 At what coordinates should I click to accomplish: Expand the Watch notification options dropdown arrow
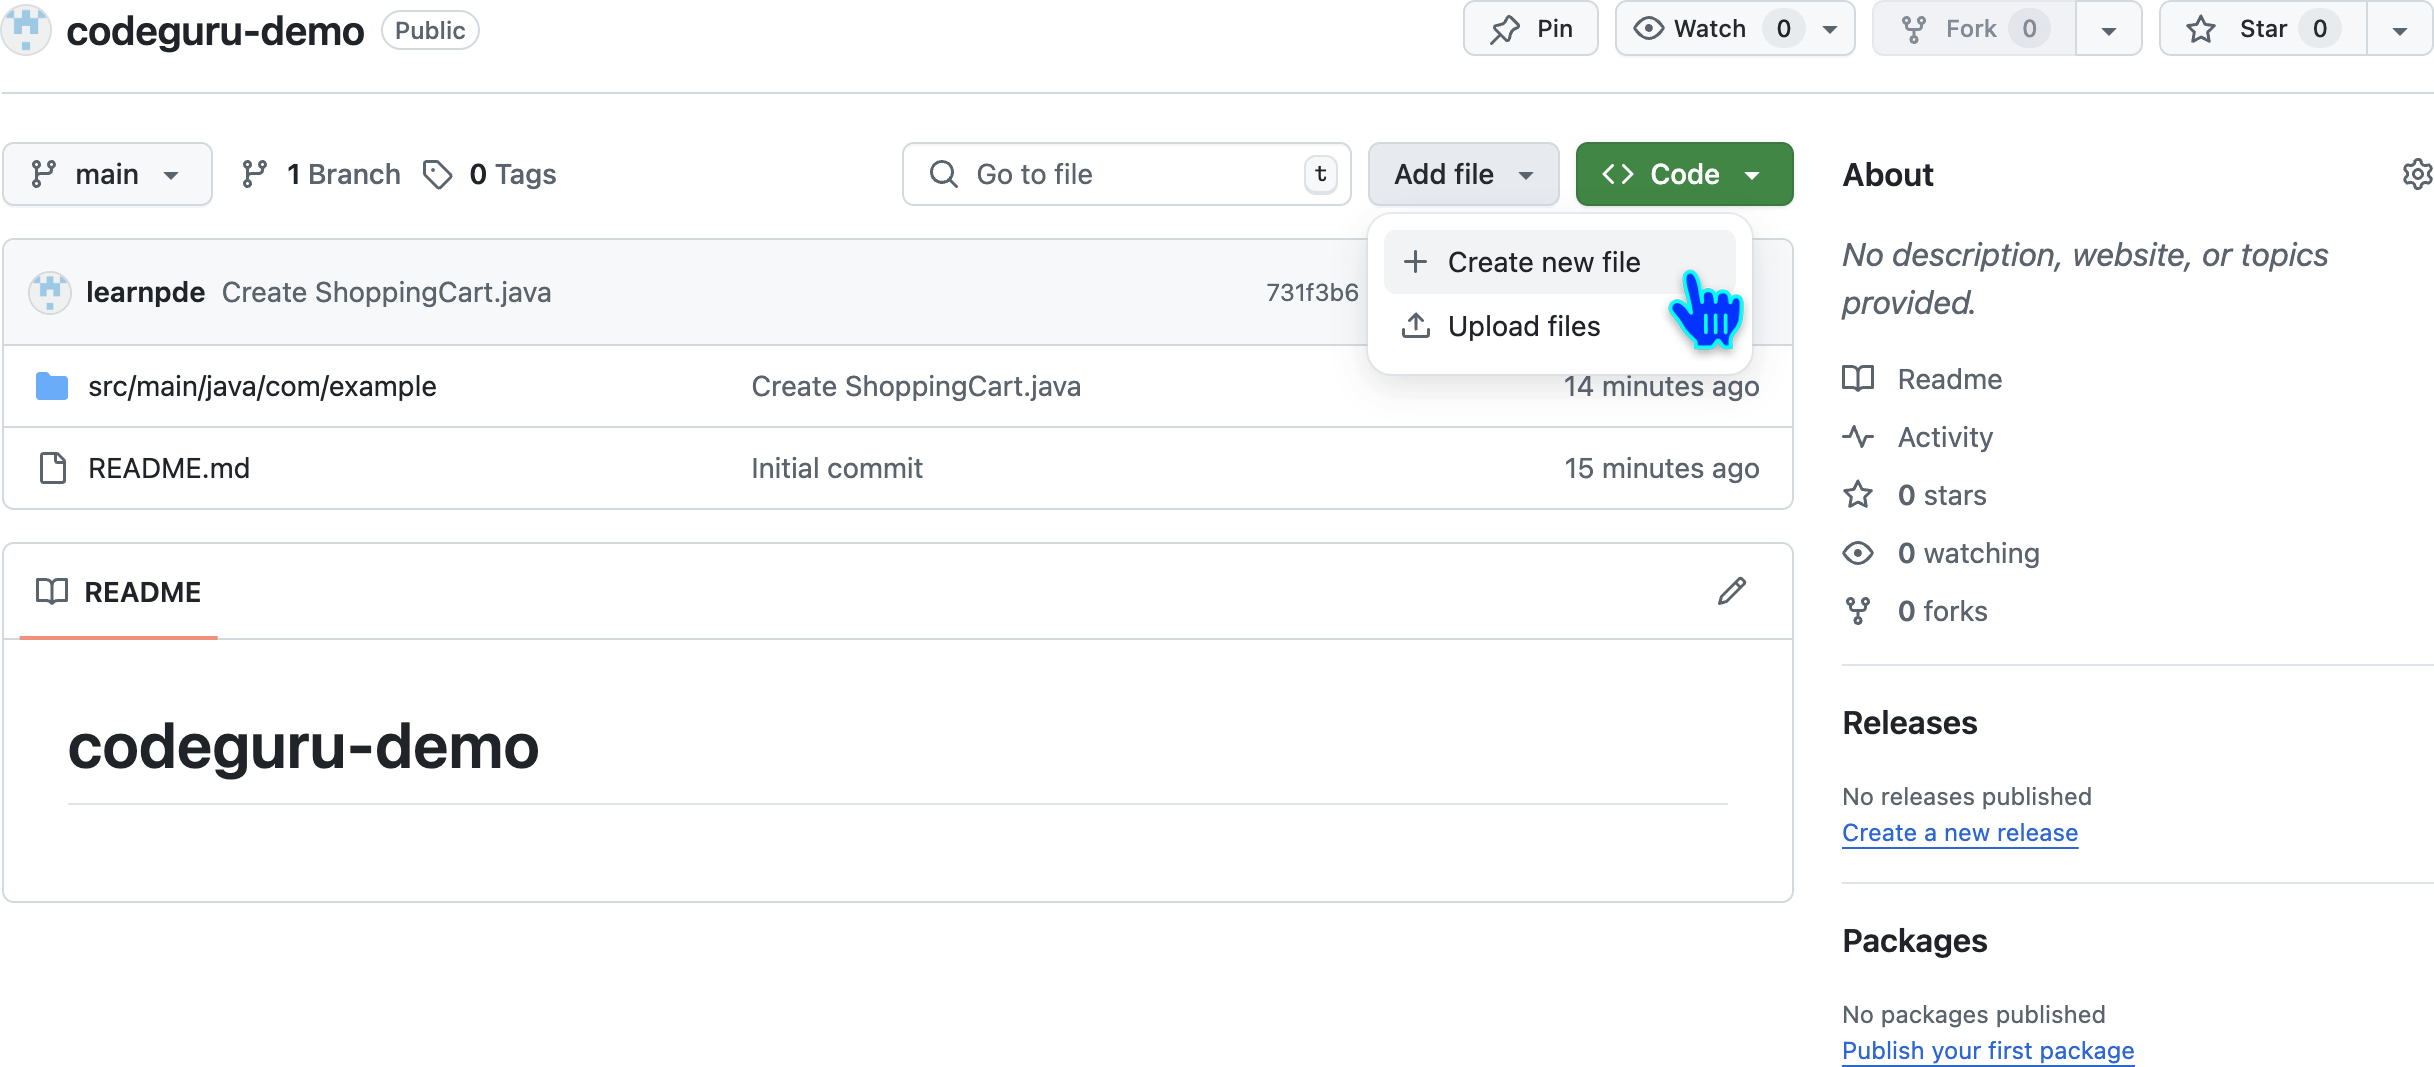click(1830, 30)
